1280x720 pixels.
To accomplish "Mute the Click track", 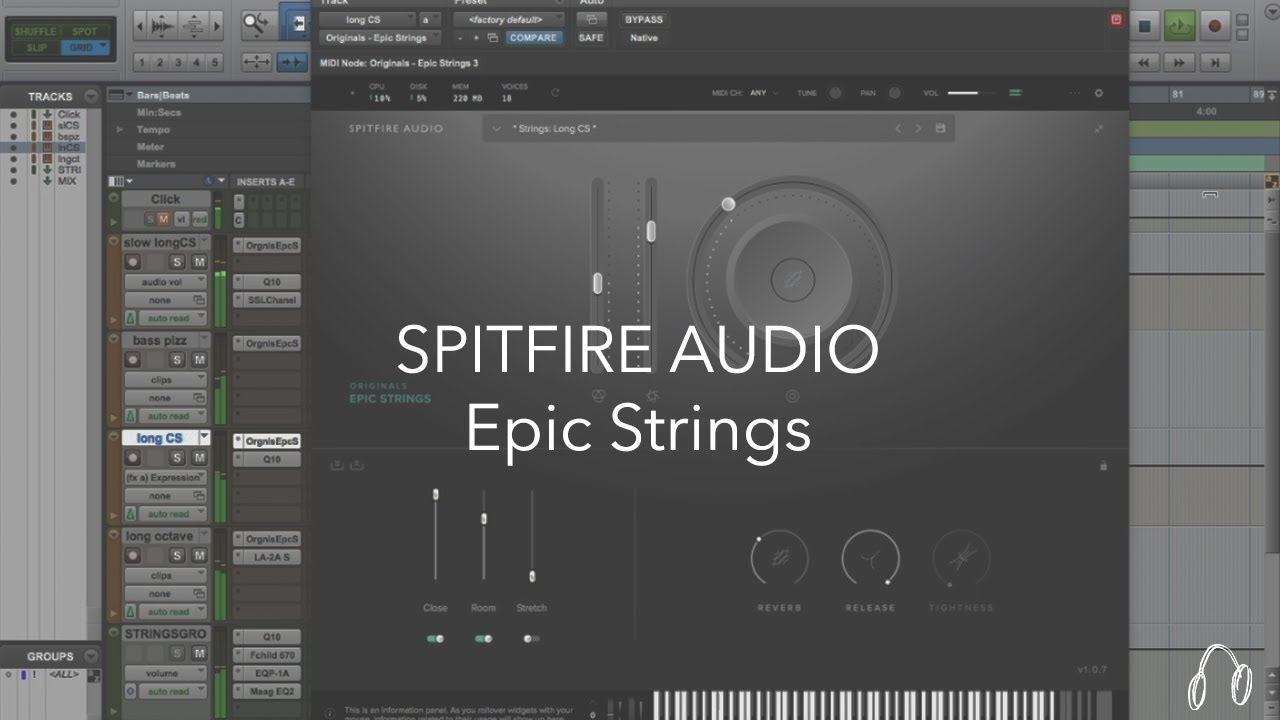I will (x=163, y=219).
